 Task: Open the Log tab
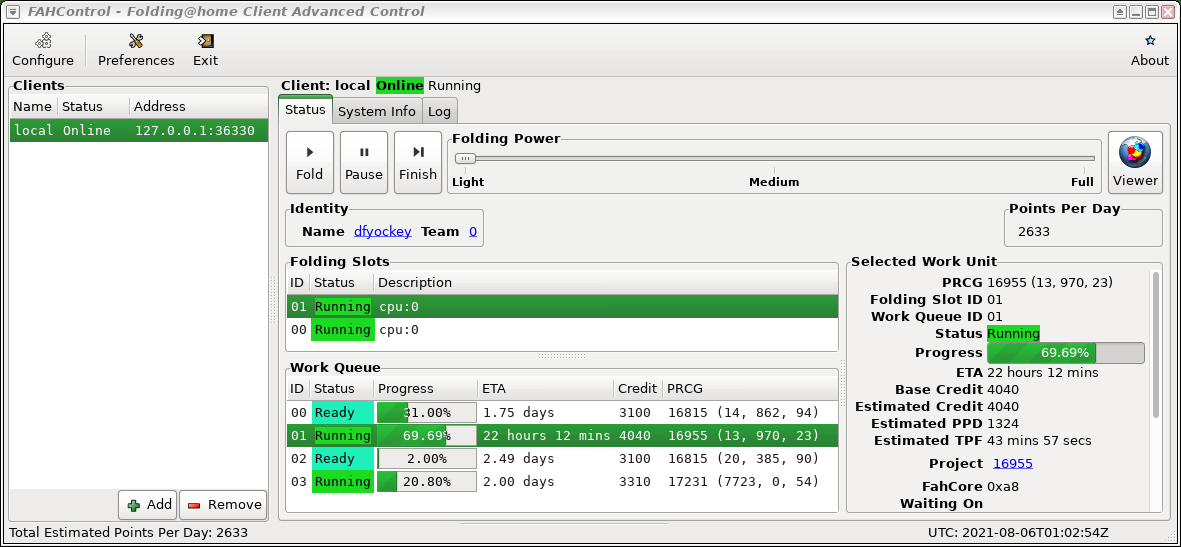tap(439, 112)
